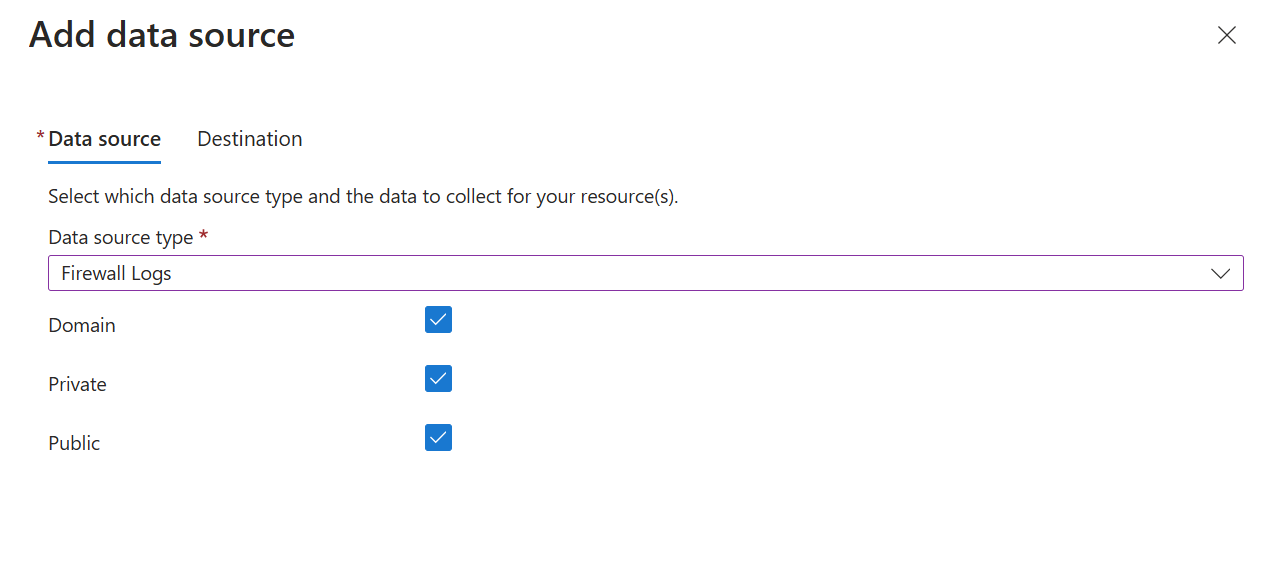
Task: Click the Data source type field label
Action: pyautogui.click(x=121, y=238)
